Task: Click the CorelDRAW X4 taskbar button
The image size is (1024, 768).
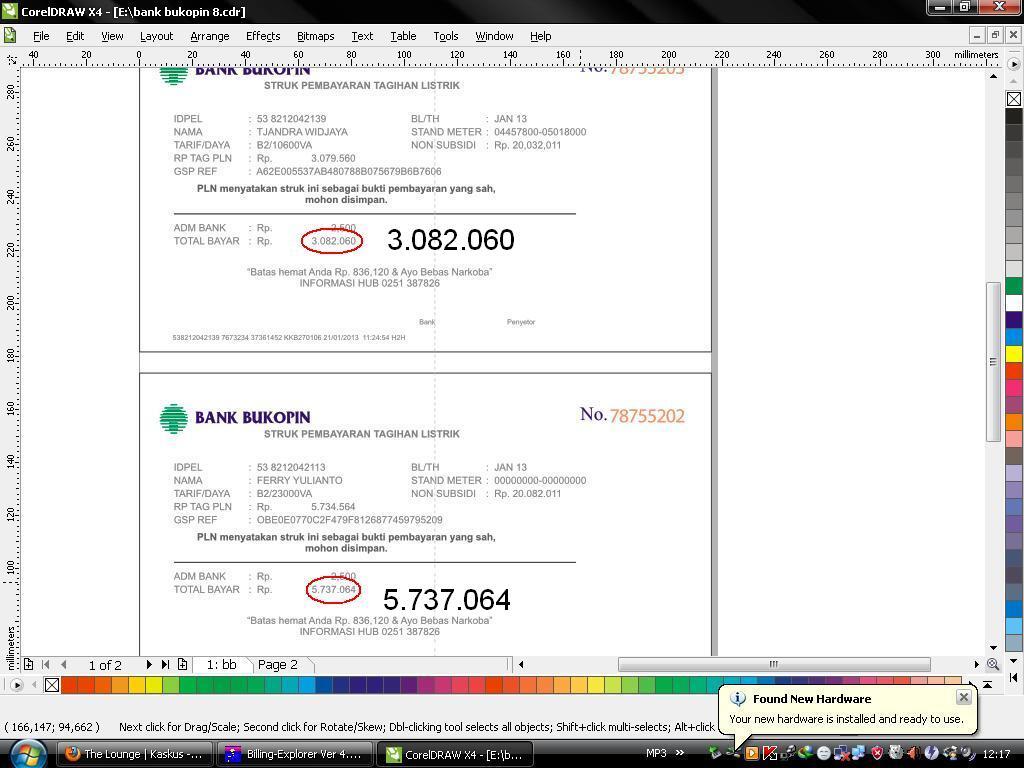Action: [455, 754]
